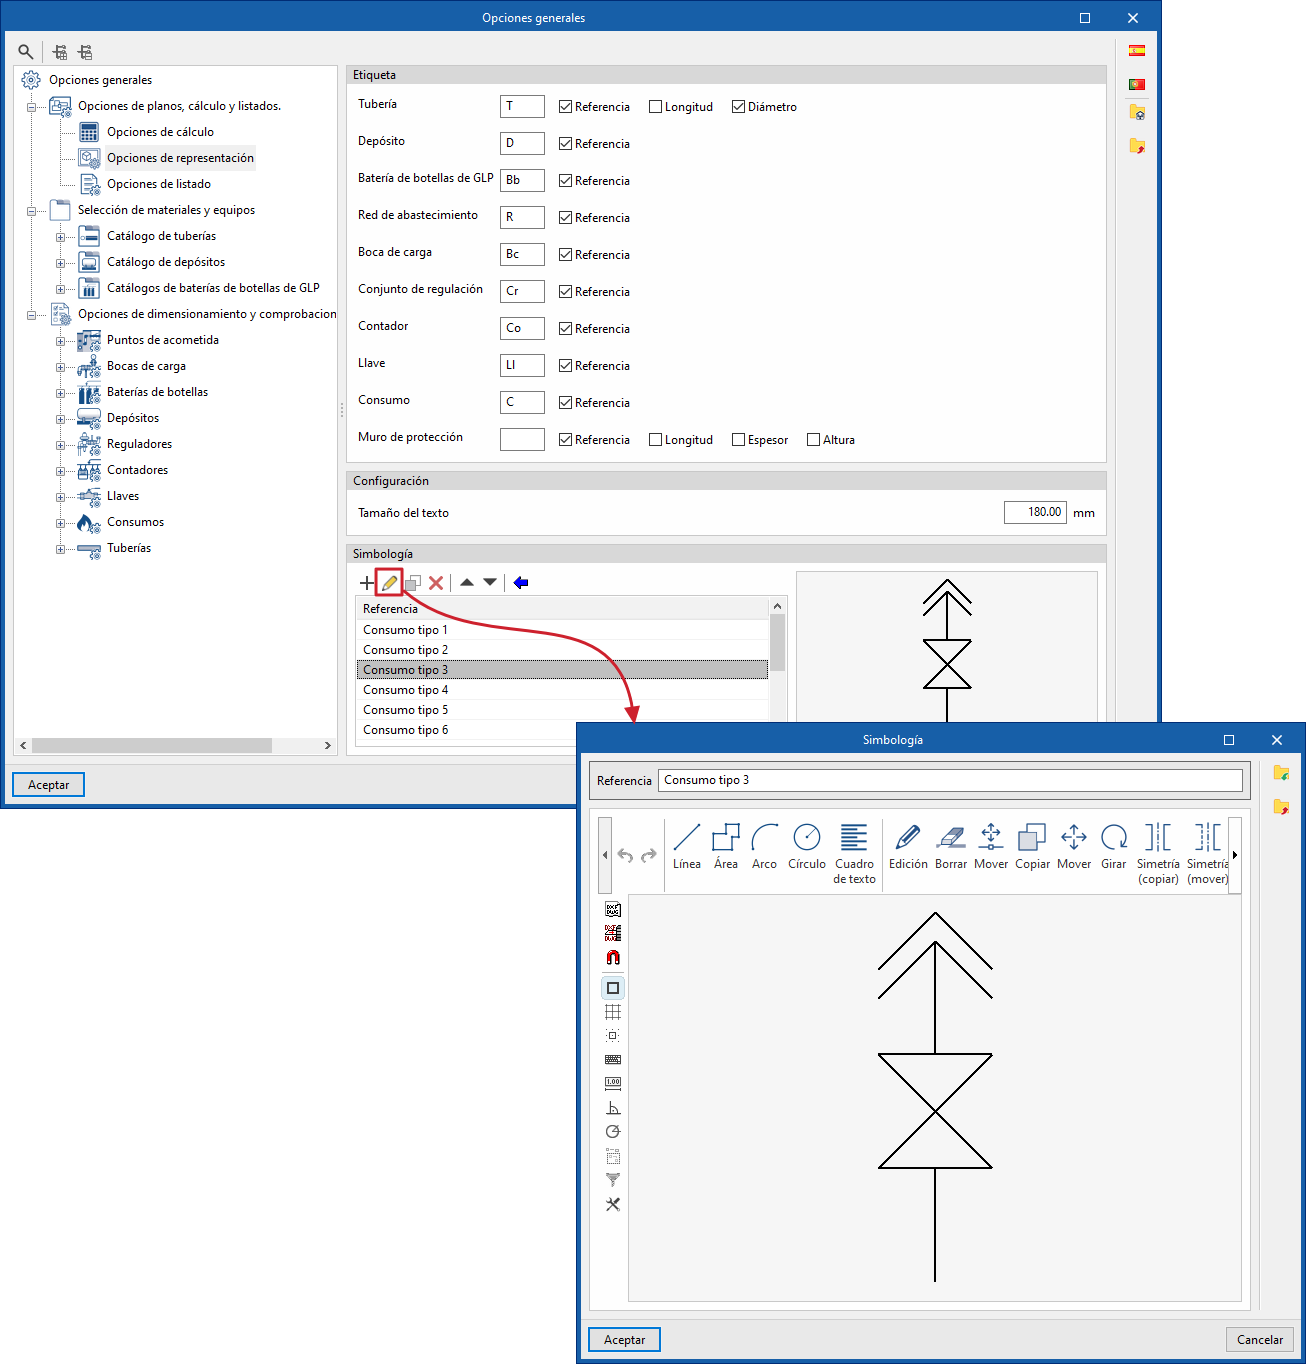Expand Tuberías tree node
This screenshot has width=1306, height=1364.
pos(60,549)
